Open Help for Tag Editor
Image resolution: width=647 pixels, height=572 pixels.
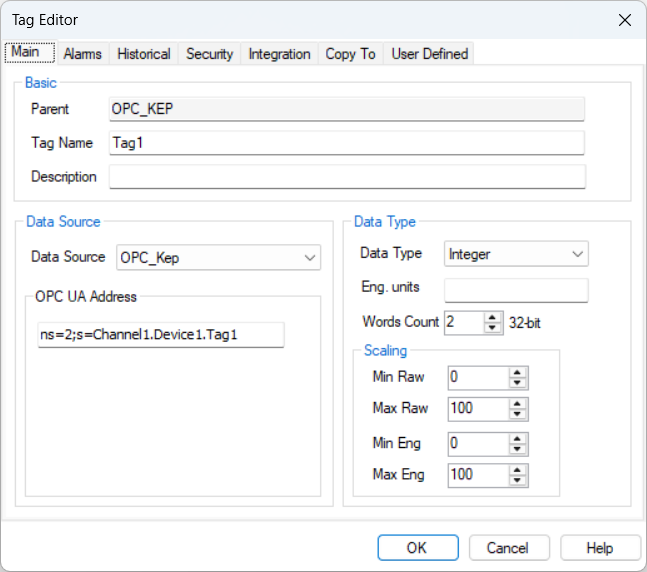(x=600, y=548)
